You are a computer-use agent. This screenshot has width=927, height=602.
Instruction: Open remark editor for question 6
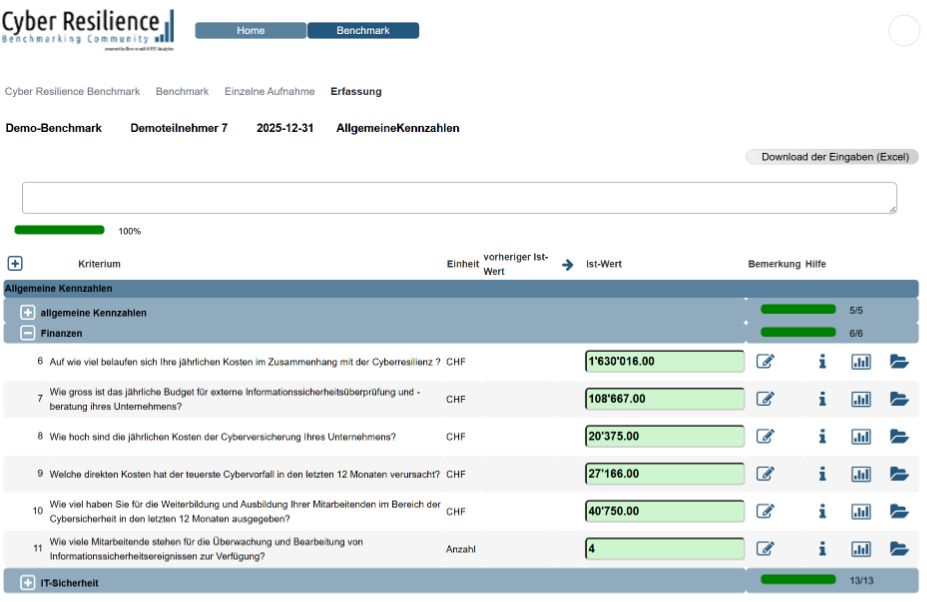click(765, 361)
